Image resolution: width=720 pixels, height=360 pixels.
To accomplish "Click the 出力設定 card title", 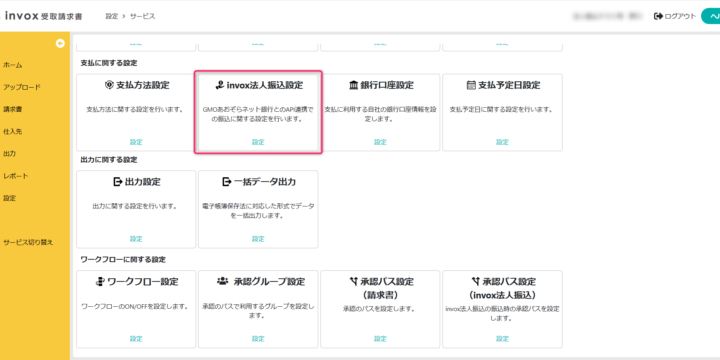I will point(142,182).
